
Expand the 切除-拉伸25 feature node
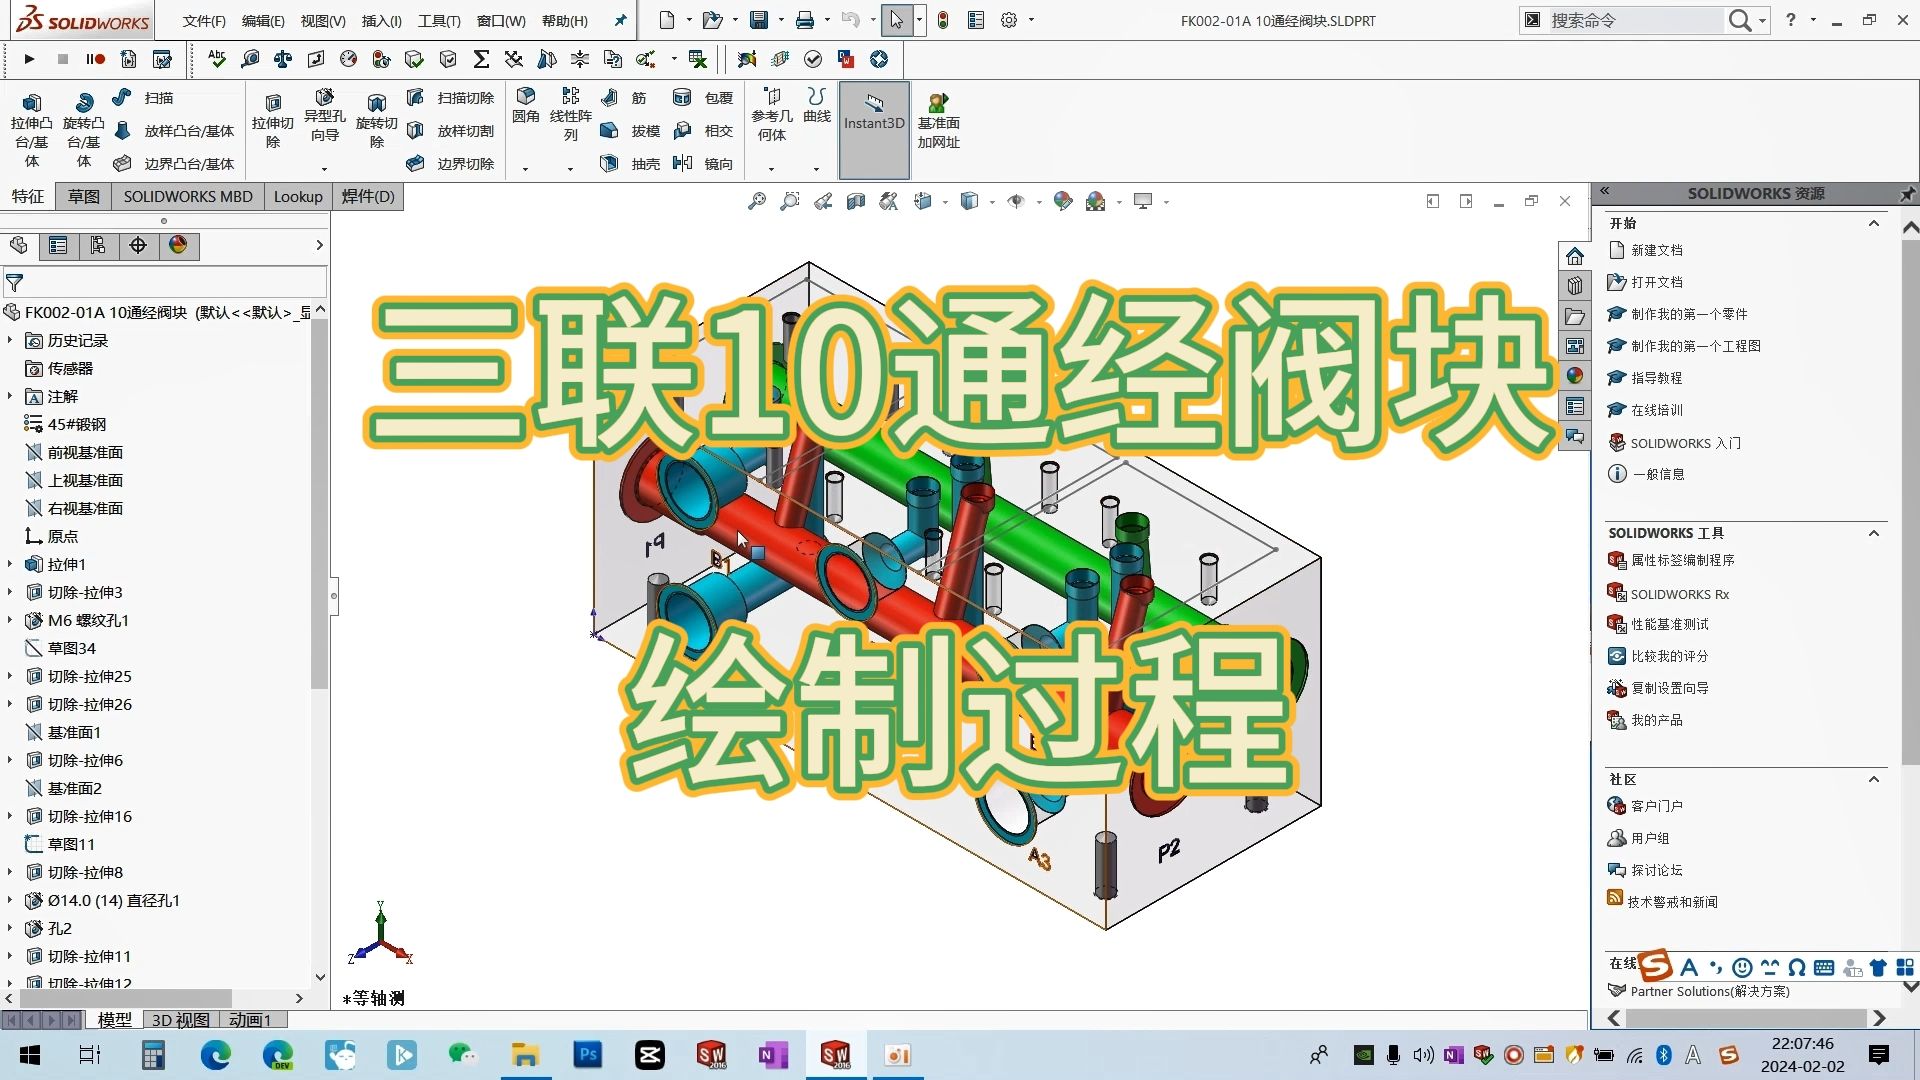[10, 677]
